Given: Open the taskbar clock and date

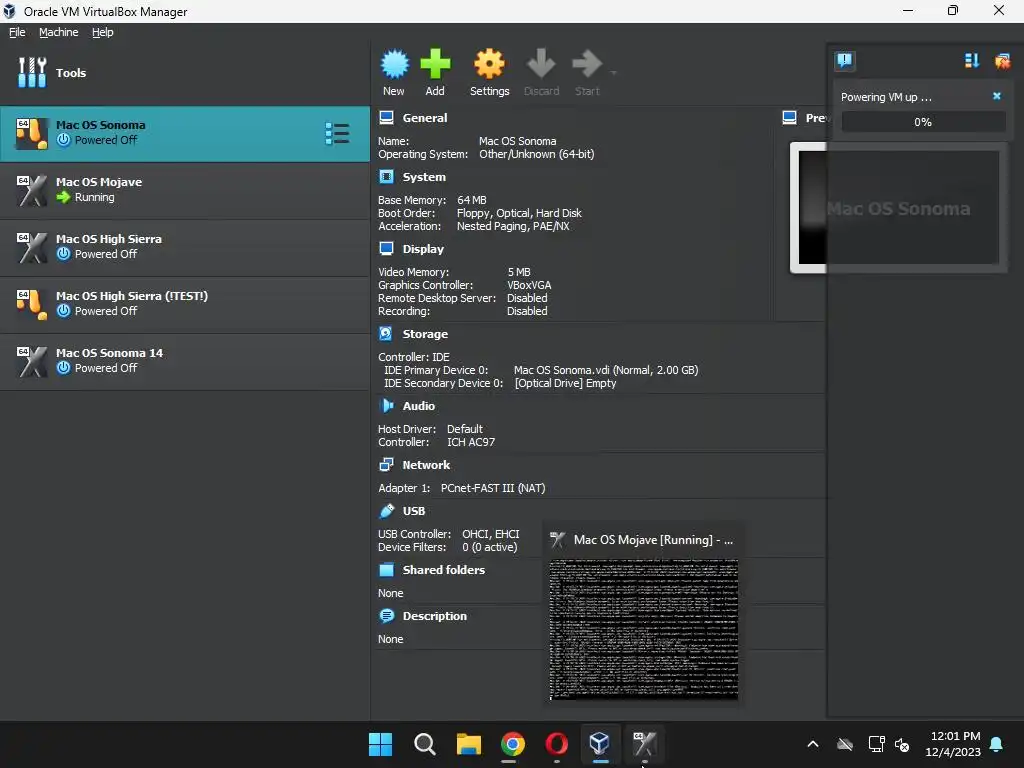Looking at the screenshot, I should [x=953, y=744].
